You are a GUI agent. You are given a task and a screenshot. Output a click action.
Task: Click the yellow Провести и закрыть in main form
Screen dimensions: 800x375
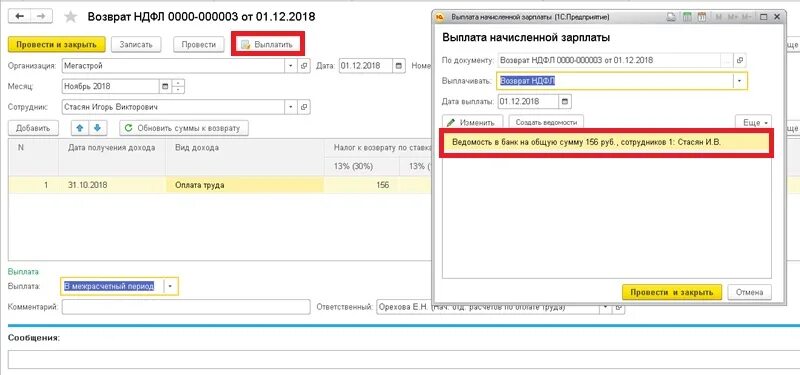57,44
